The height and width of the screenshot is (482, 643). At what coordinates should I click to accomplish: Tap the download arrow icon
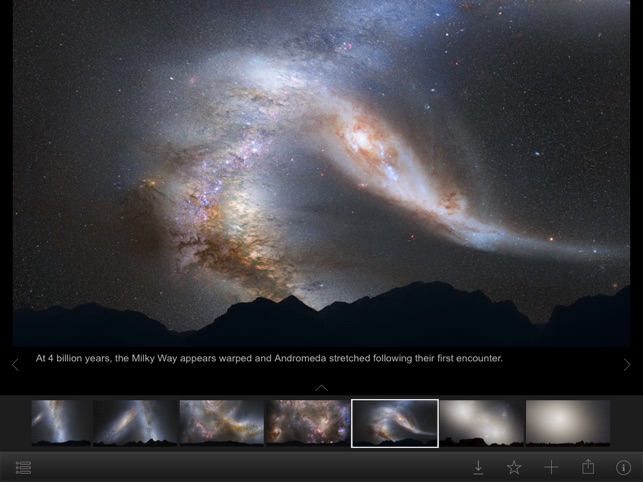point(478,467)
